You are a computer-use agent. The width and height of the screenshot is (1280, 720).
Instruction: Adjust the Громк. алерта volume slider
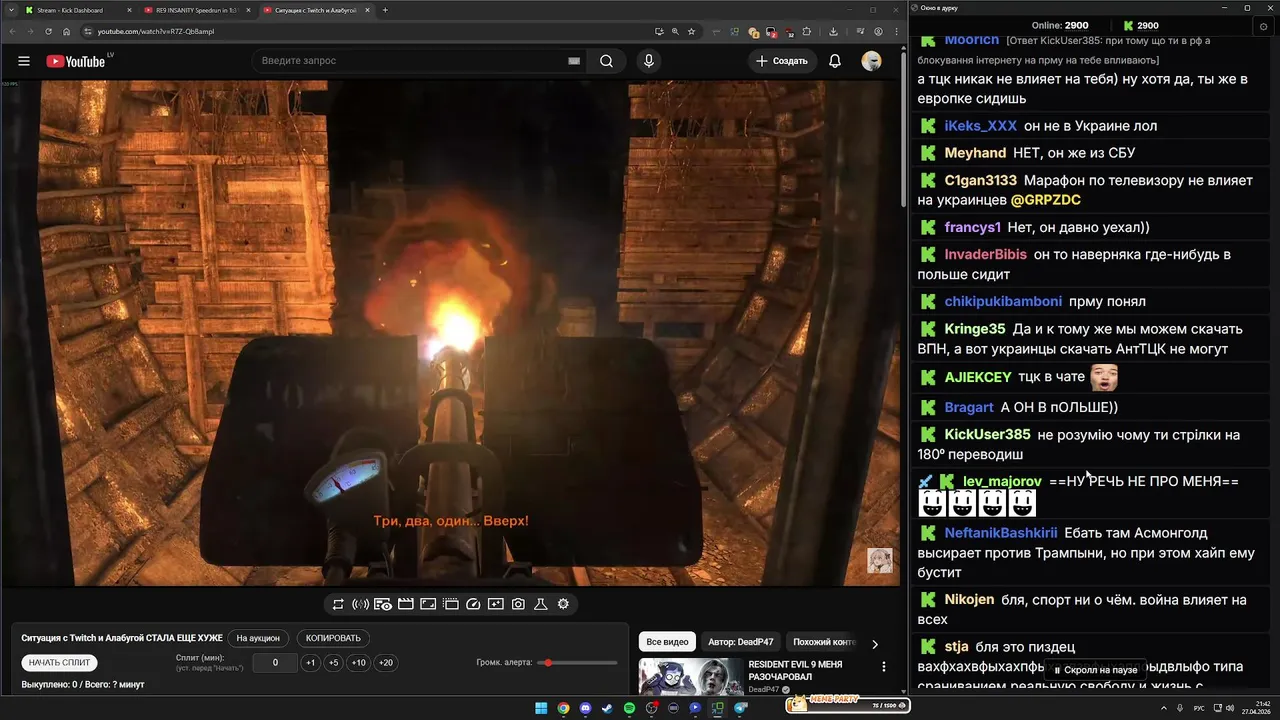577,663
